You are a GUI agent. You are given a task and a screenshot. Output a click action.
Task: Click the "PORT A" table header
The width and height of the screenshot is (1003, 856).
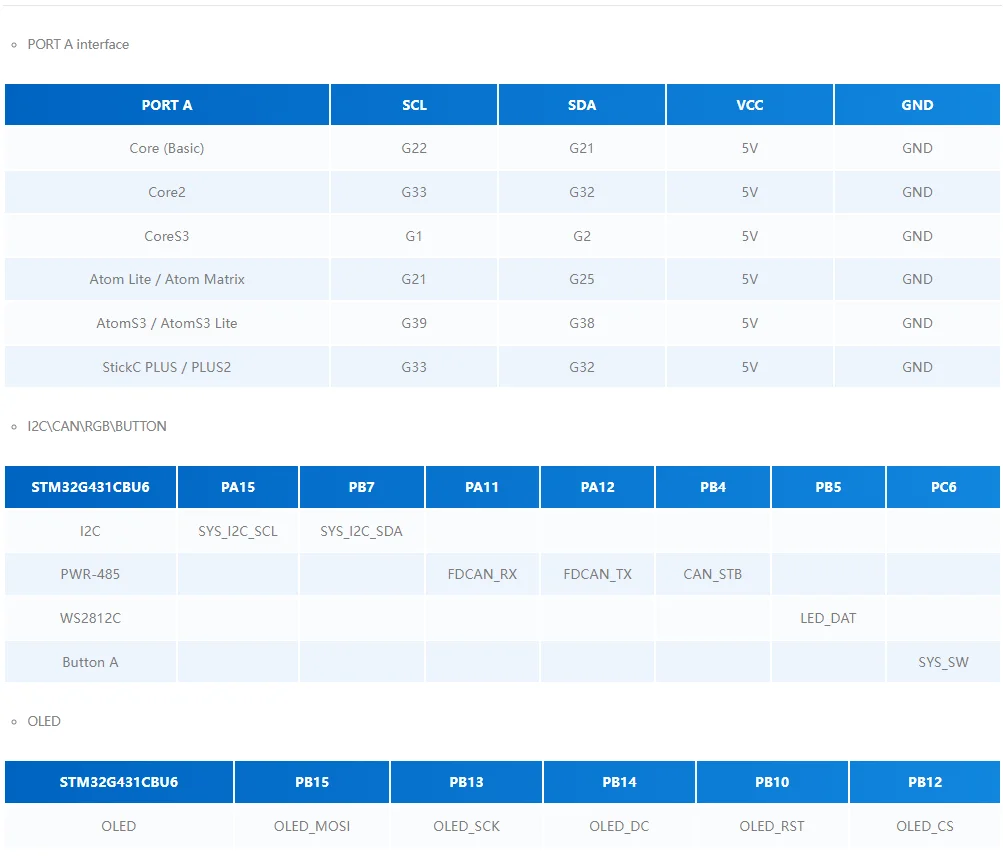tap(167, 105)
